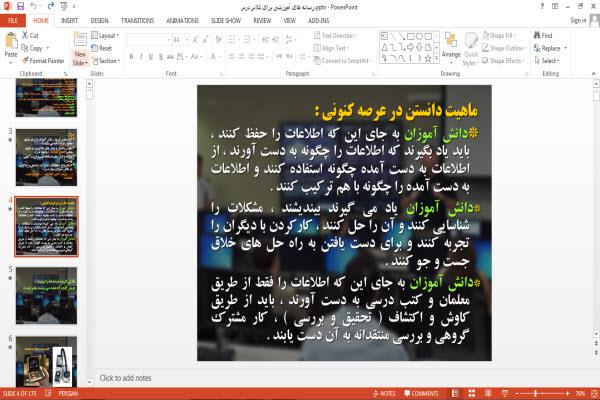Image resolution: width=600 pixels, height=400 pixels.
Task: Click the zoom slider handle
Action: click(x=536, y=393)
